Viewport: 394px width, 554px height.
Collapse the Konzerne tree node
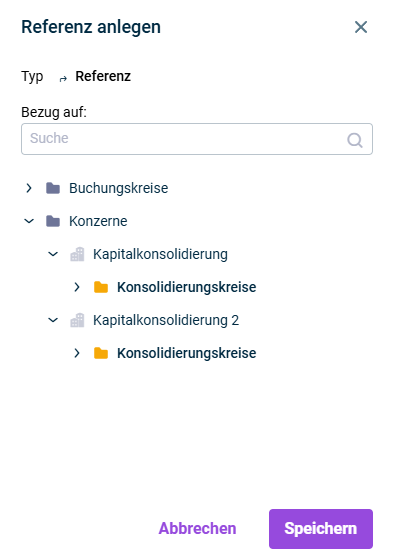pyautogui.click(x=29, y=221)
